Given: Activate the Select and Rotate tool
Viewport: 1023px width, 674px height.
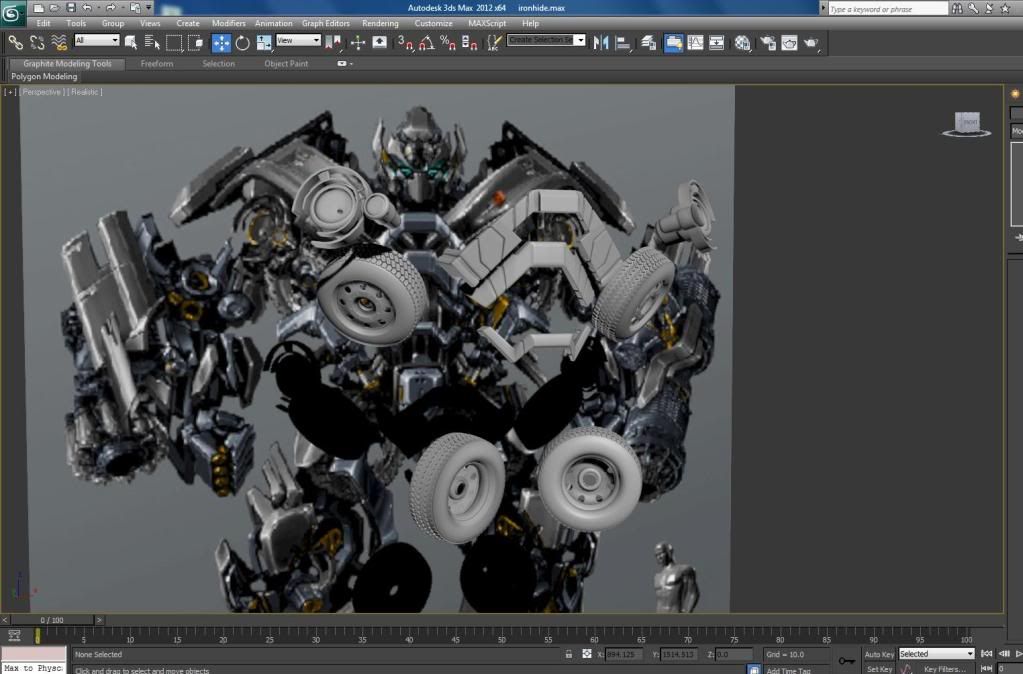Looking at the screenshot, I should [243, 43].
